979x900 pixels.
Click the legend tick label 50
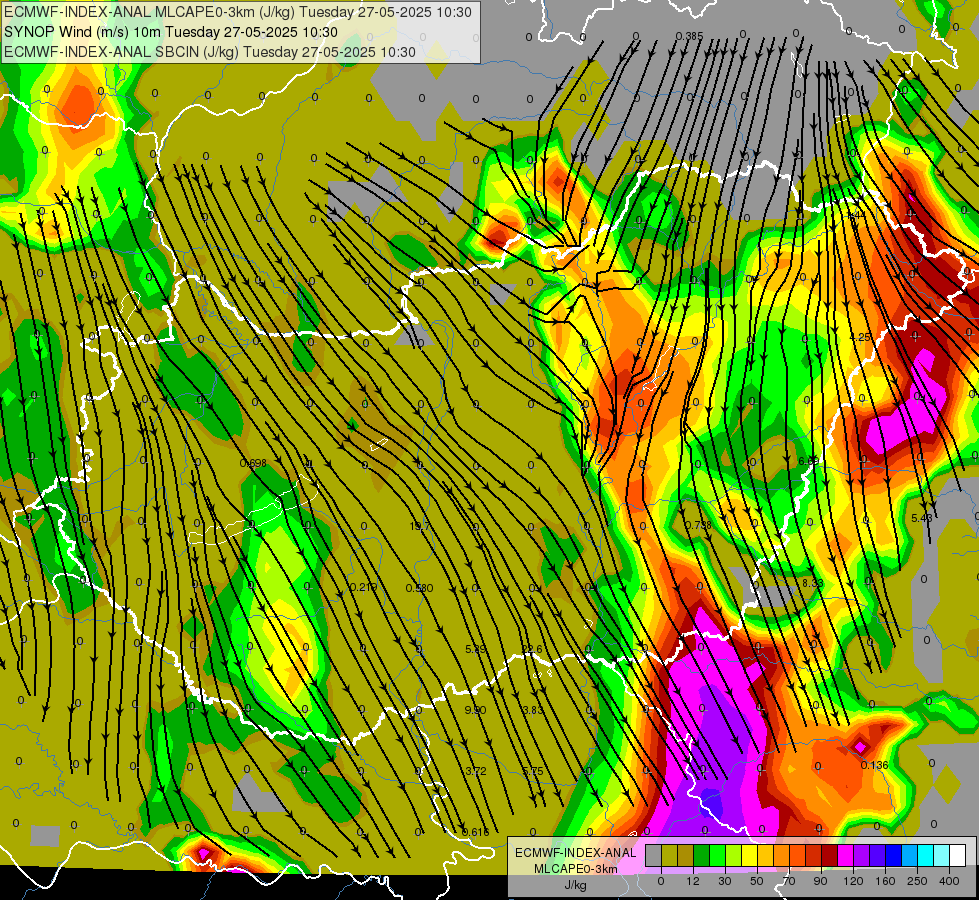[757, 881]
